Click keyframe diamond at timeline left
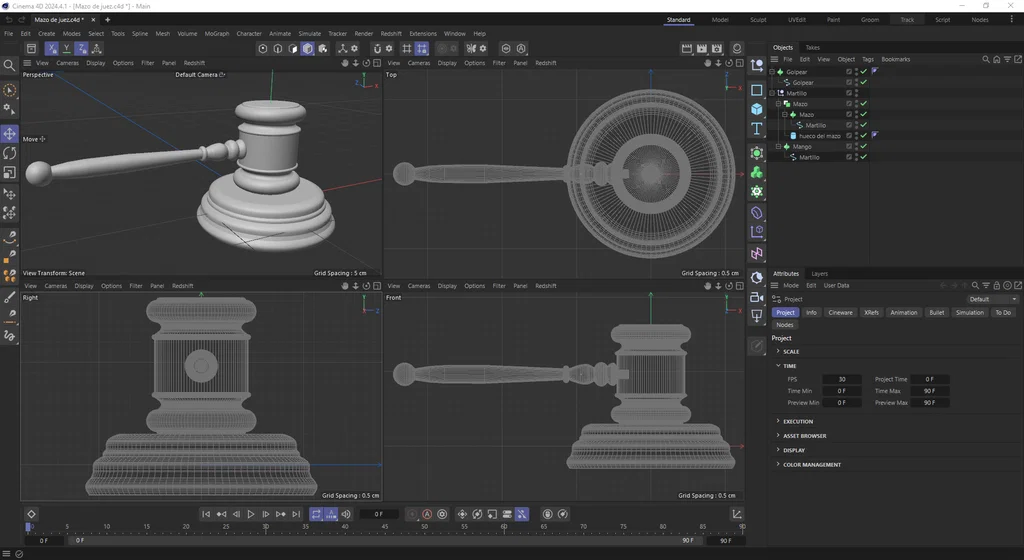The height and width of the screenshot is (560, 1024). click(x=31, y=514)
